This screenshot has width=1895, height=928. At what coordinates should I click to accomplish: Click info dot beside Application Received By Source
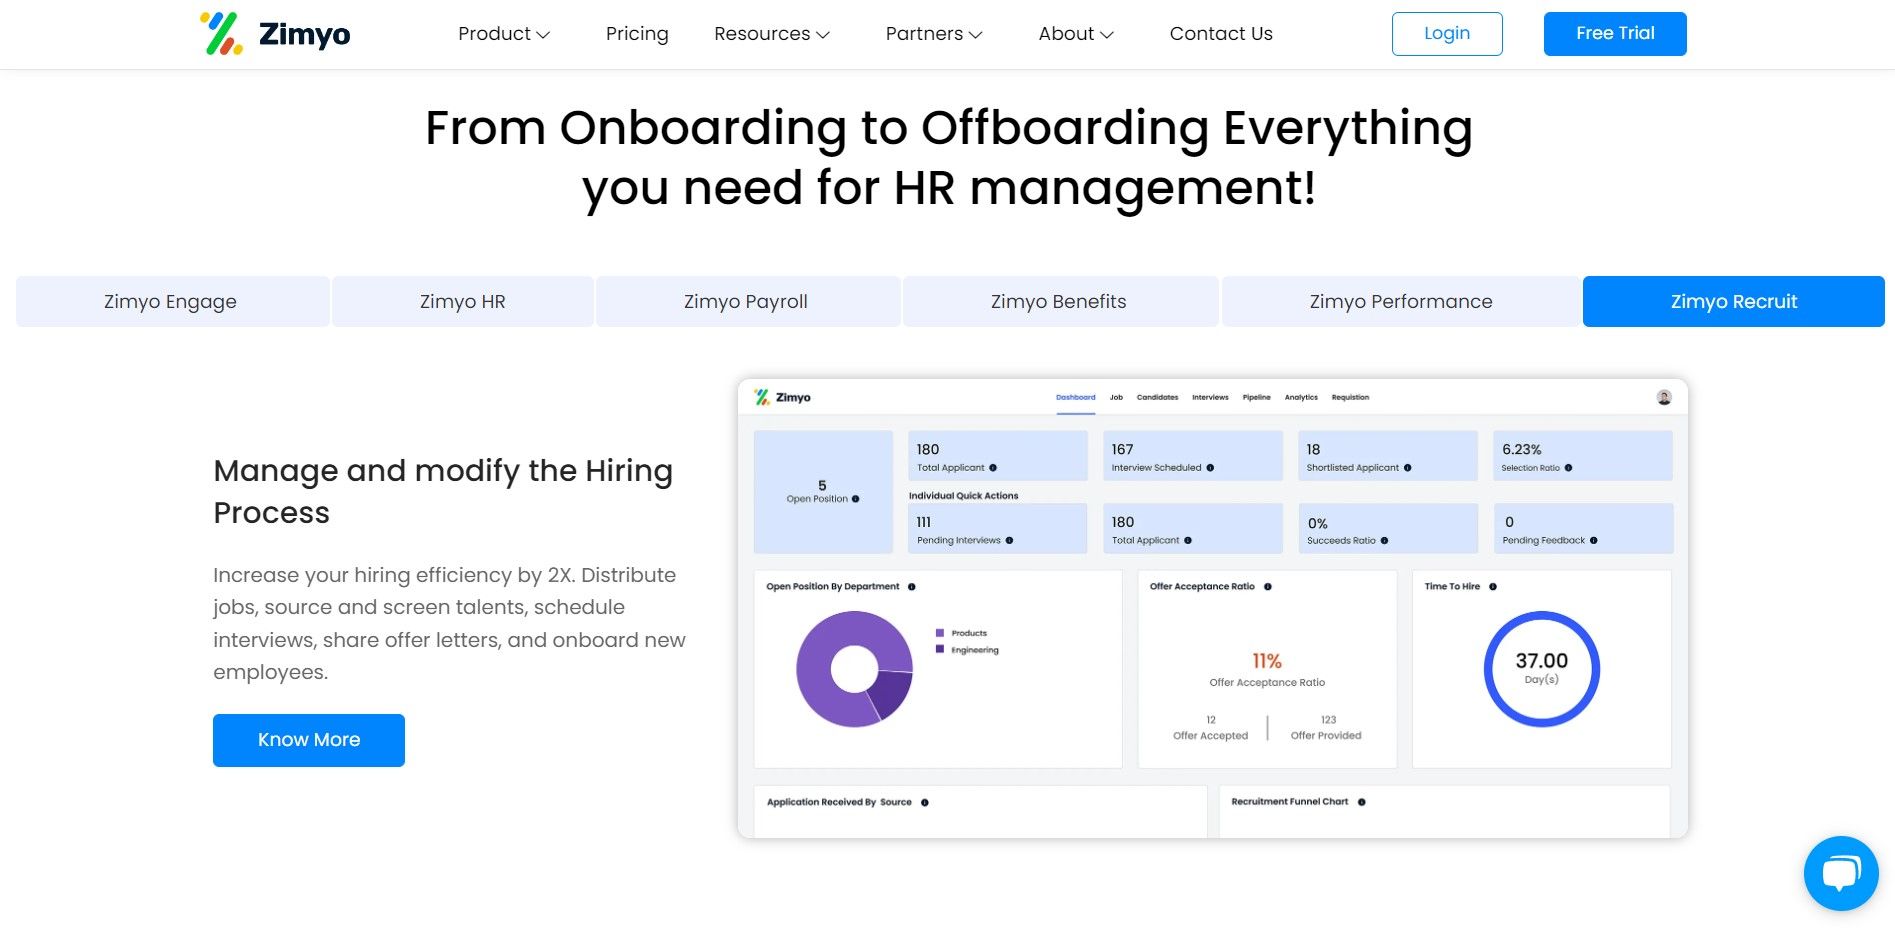(924, 803)
